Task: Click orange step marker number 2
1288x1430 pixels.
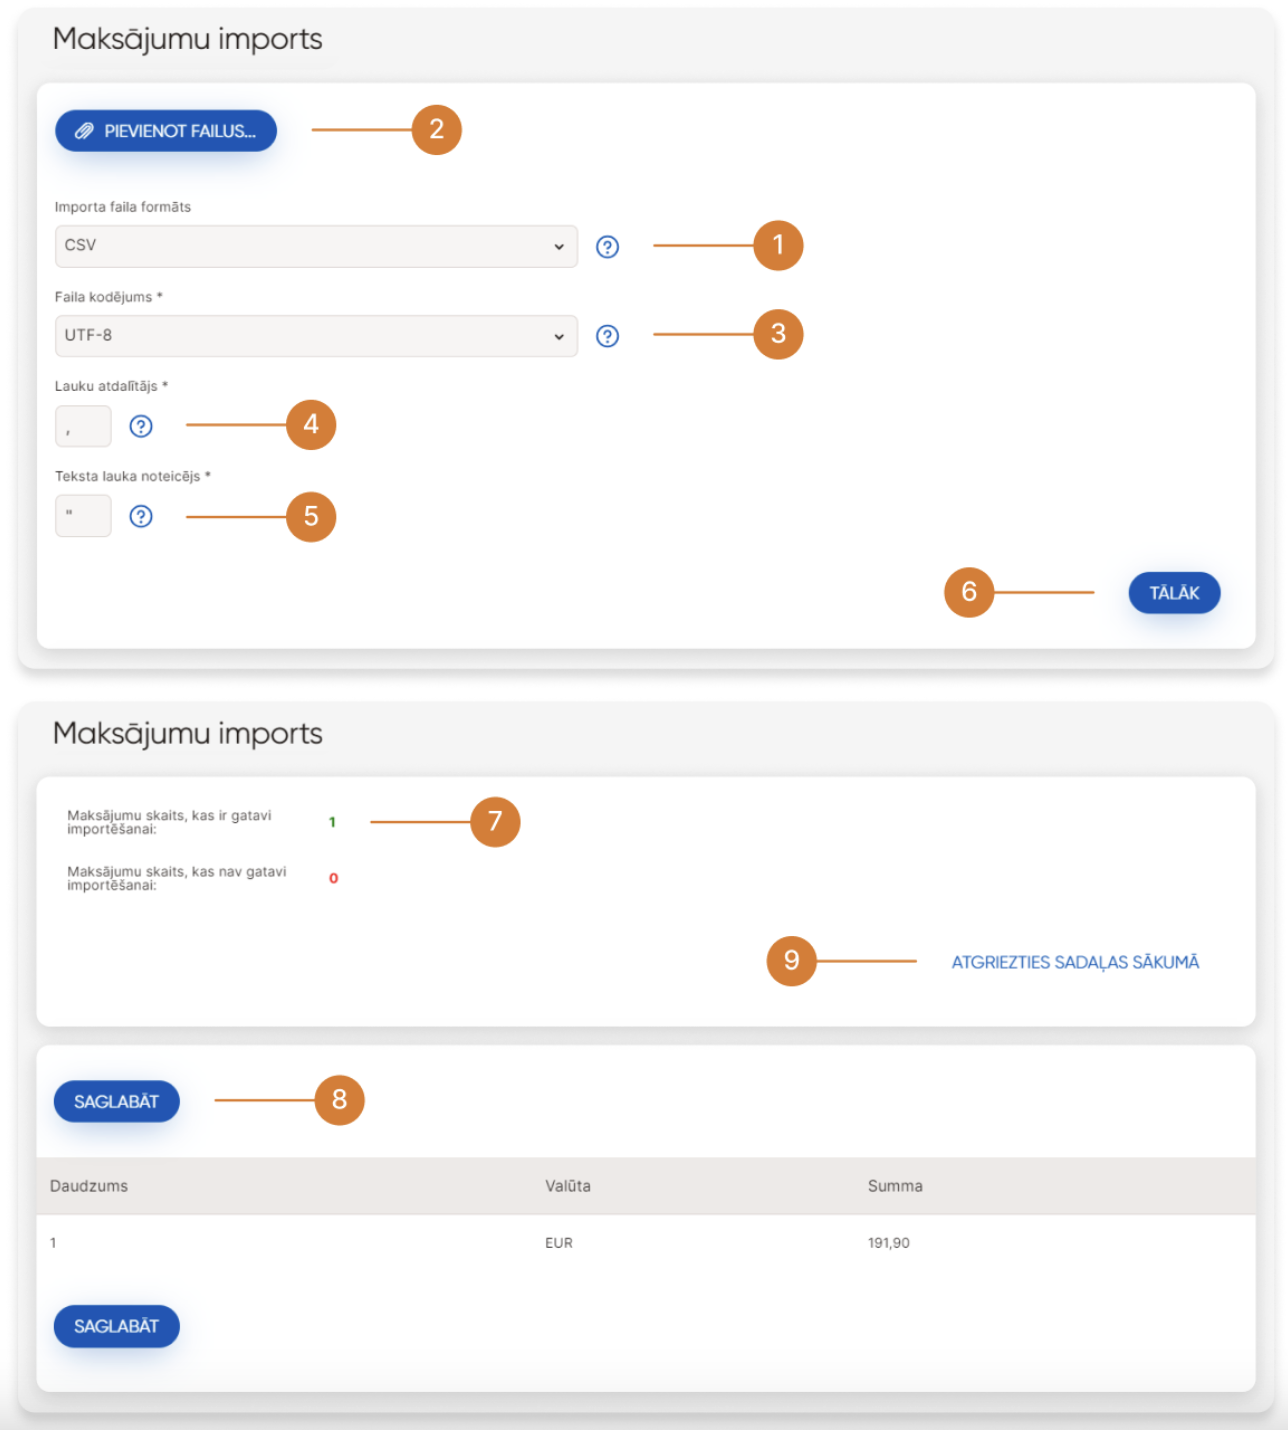Action: tap(436, 130)
